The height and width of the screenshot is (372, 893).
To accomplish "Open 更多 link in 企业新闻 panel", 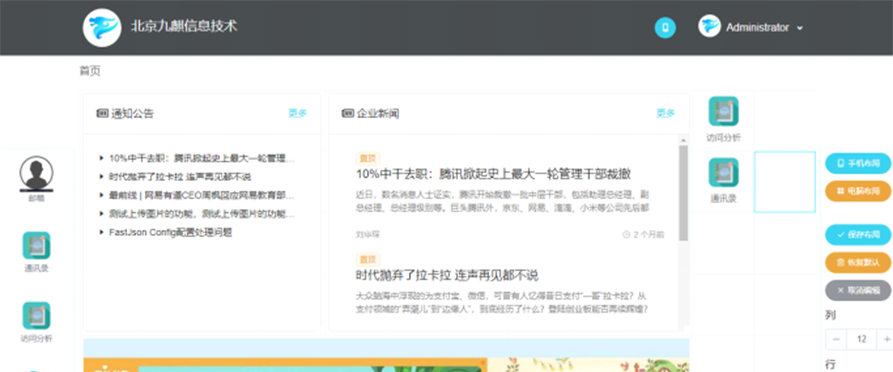I will click(x=666, y=113).
